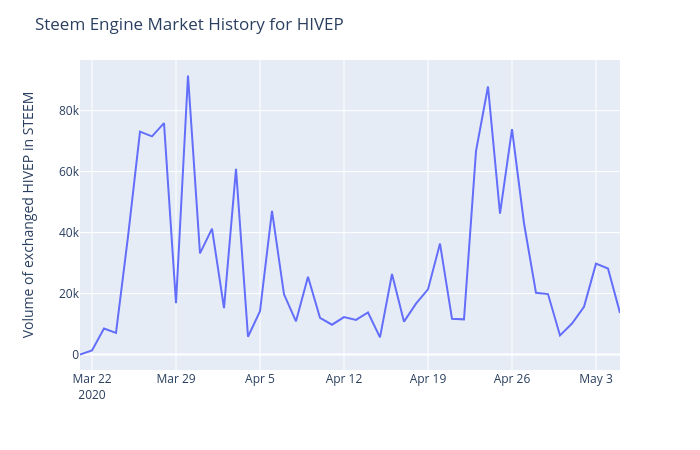
Task: Click the highest volume peak after Mar 29
Action: click(x=188, y=76)
